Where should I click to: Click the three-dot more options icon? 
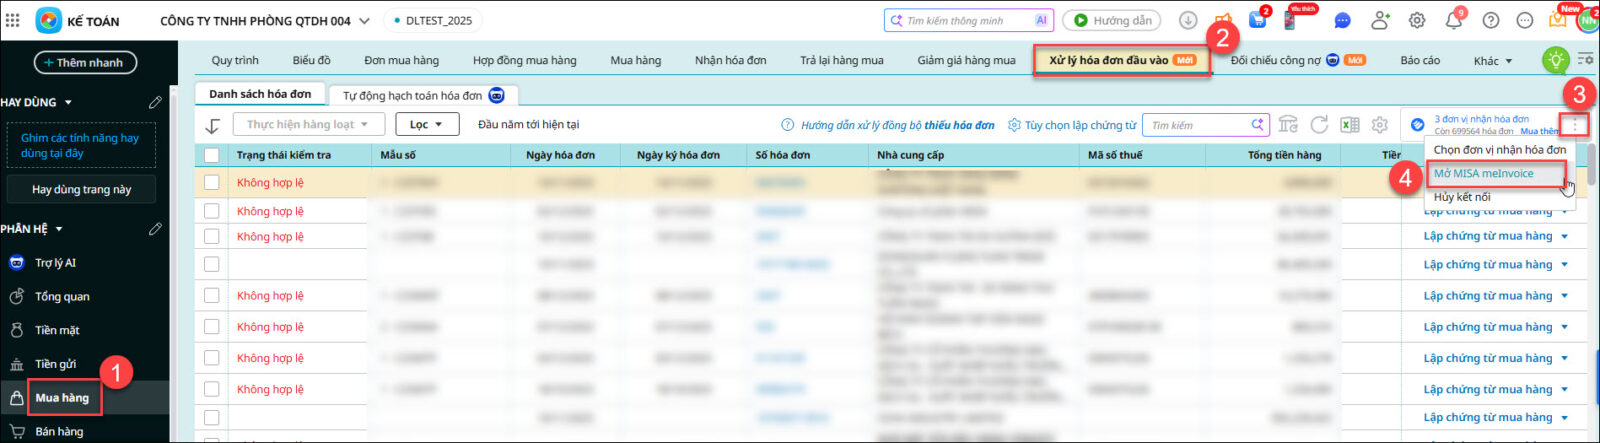[x=1574, y=125]
